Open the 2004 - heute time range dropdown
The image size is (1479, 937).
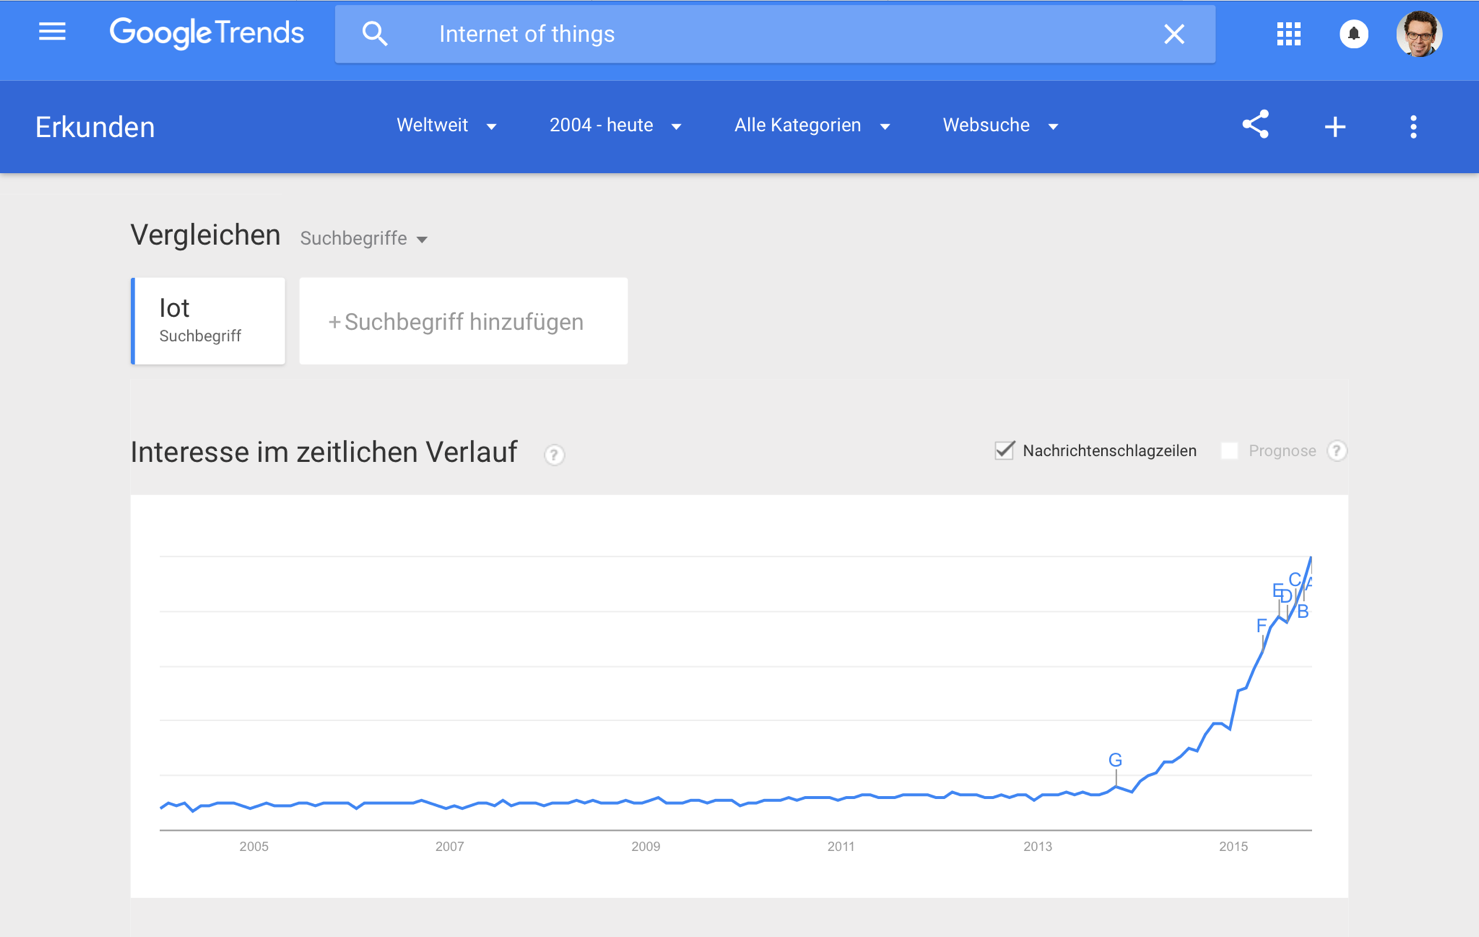click(615, 126)
